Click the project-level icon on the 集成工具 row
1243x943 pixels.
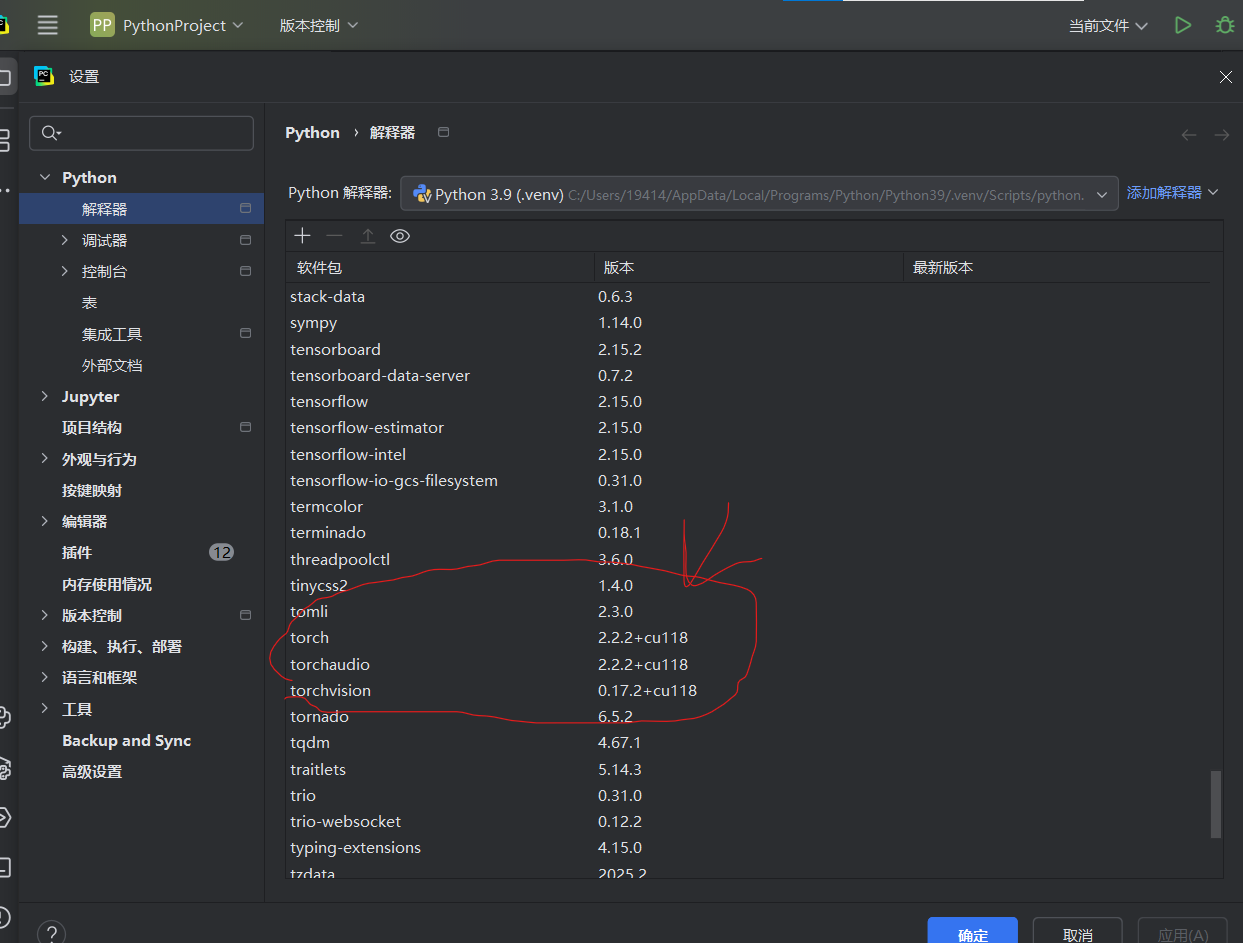tap(245, 333)
